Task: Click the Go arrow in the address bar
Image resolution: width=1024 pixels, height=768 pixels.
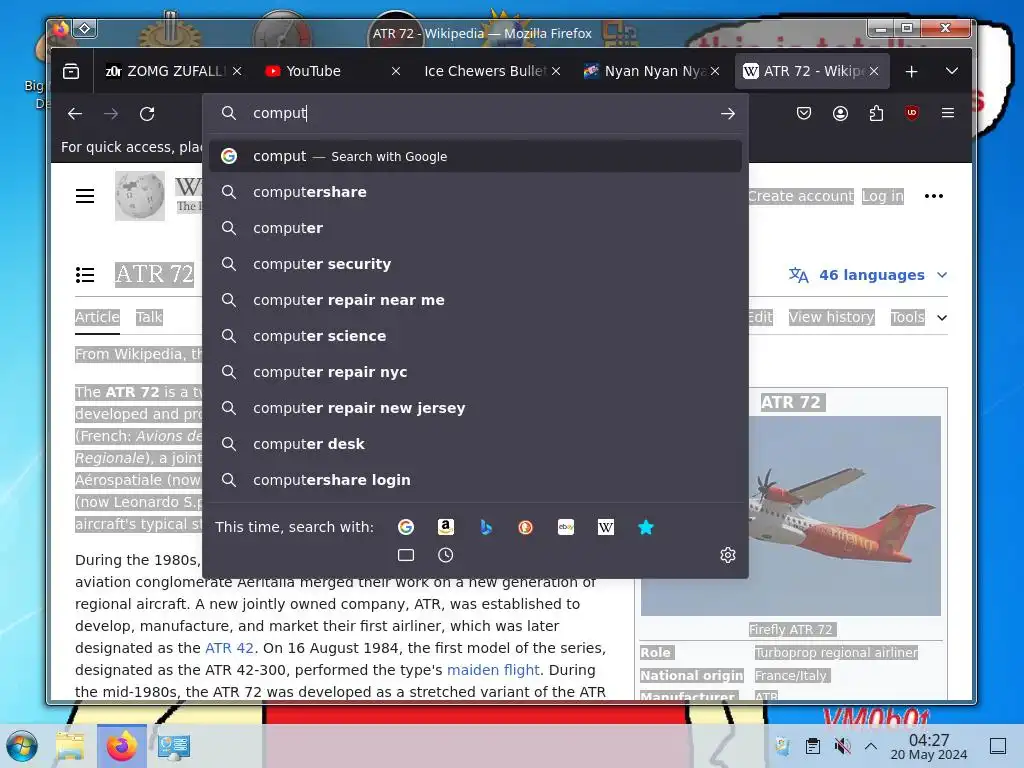Action: pyautogui.click(x=728, y=114)
